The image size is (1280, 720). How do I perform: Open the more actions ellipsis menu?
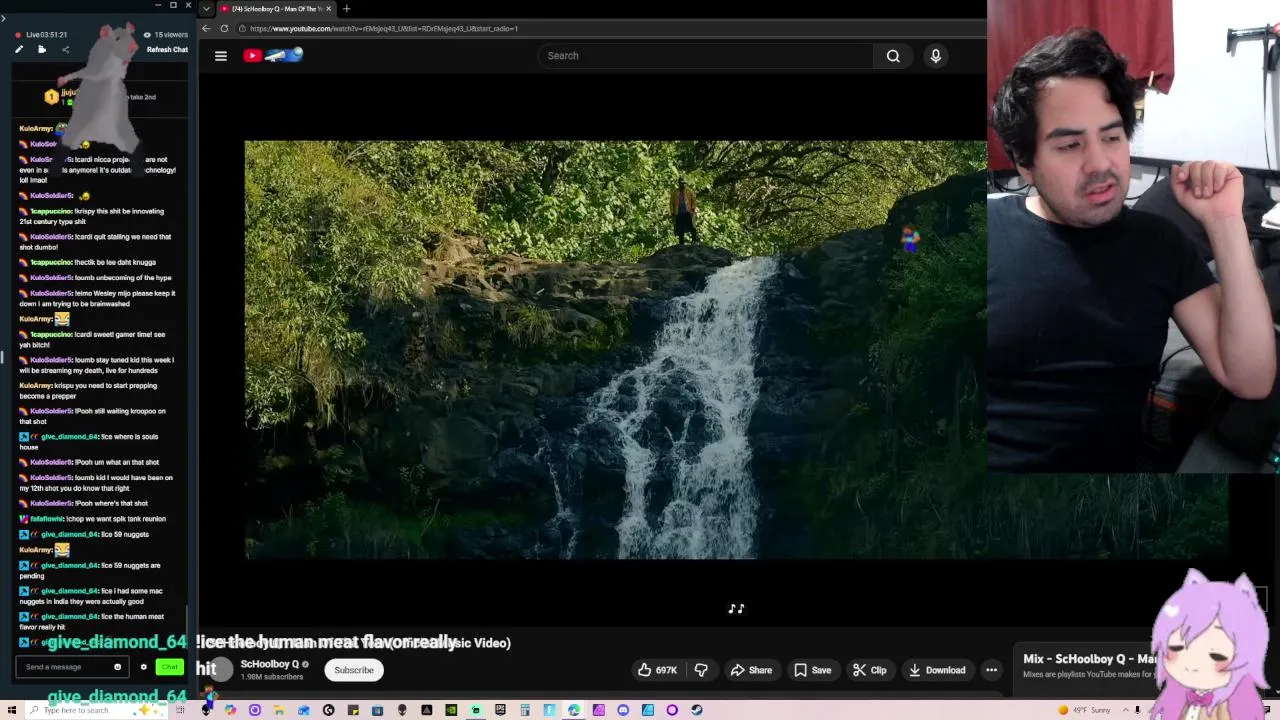(991, 670)
